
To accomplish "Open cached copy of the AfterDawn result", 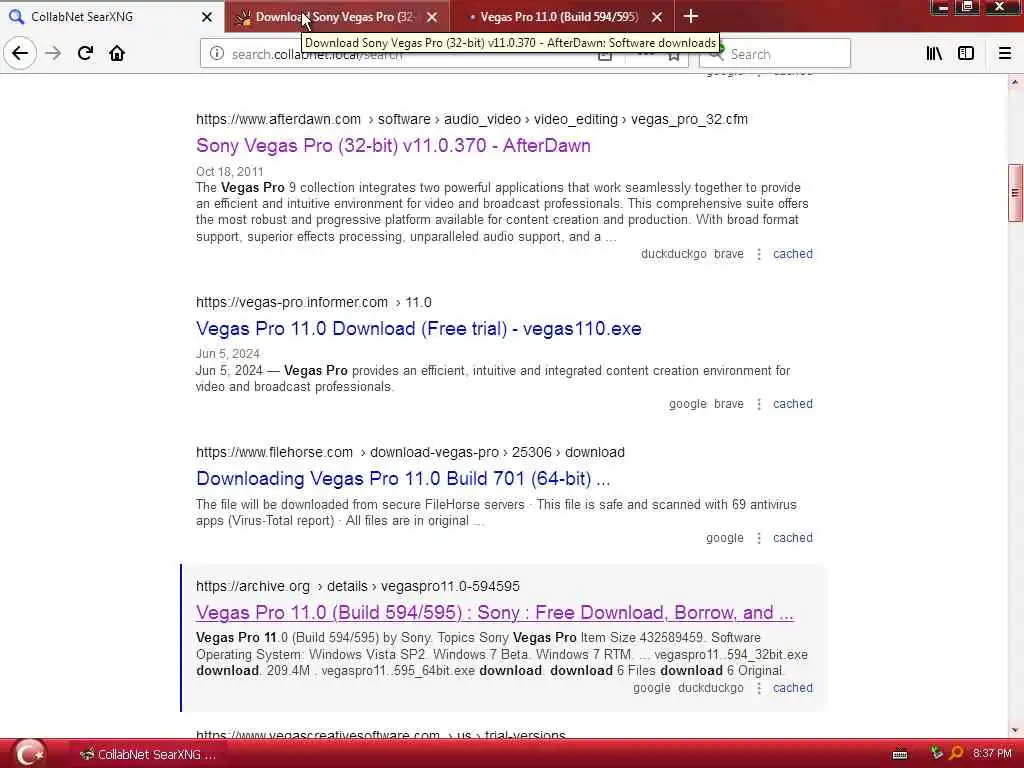I will coord(793,254).
